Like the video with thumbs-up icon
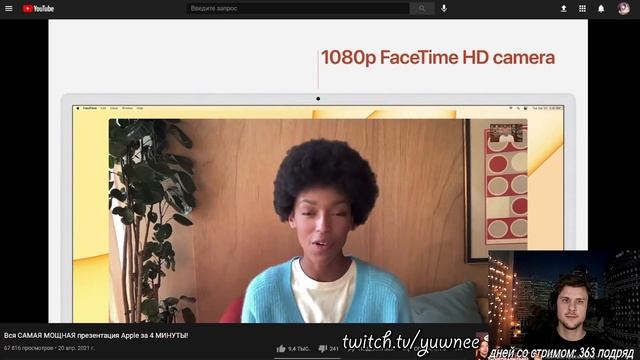This screenshot has width=640, height=360. point(281,349)
